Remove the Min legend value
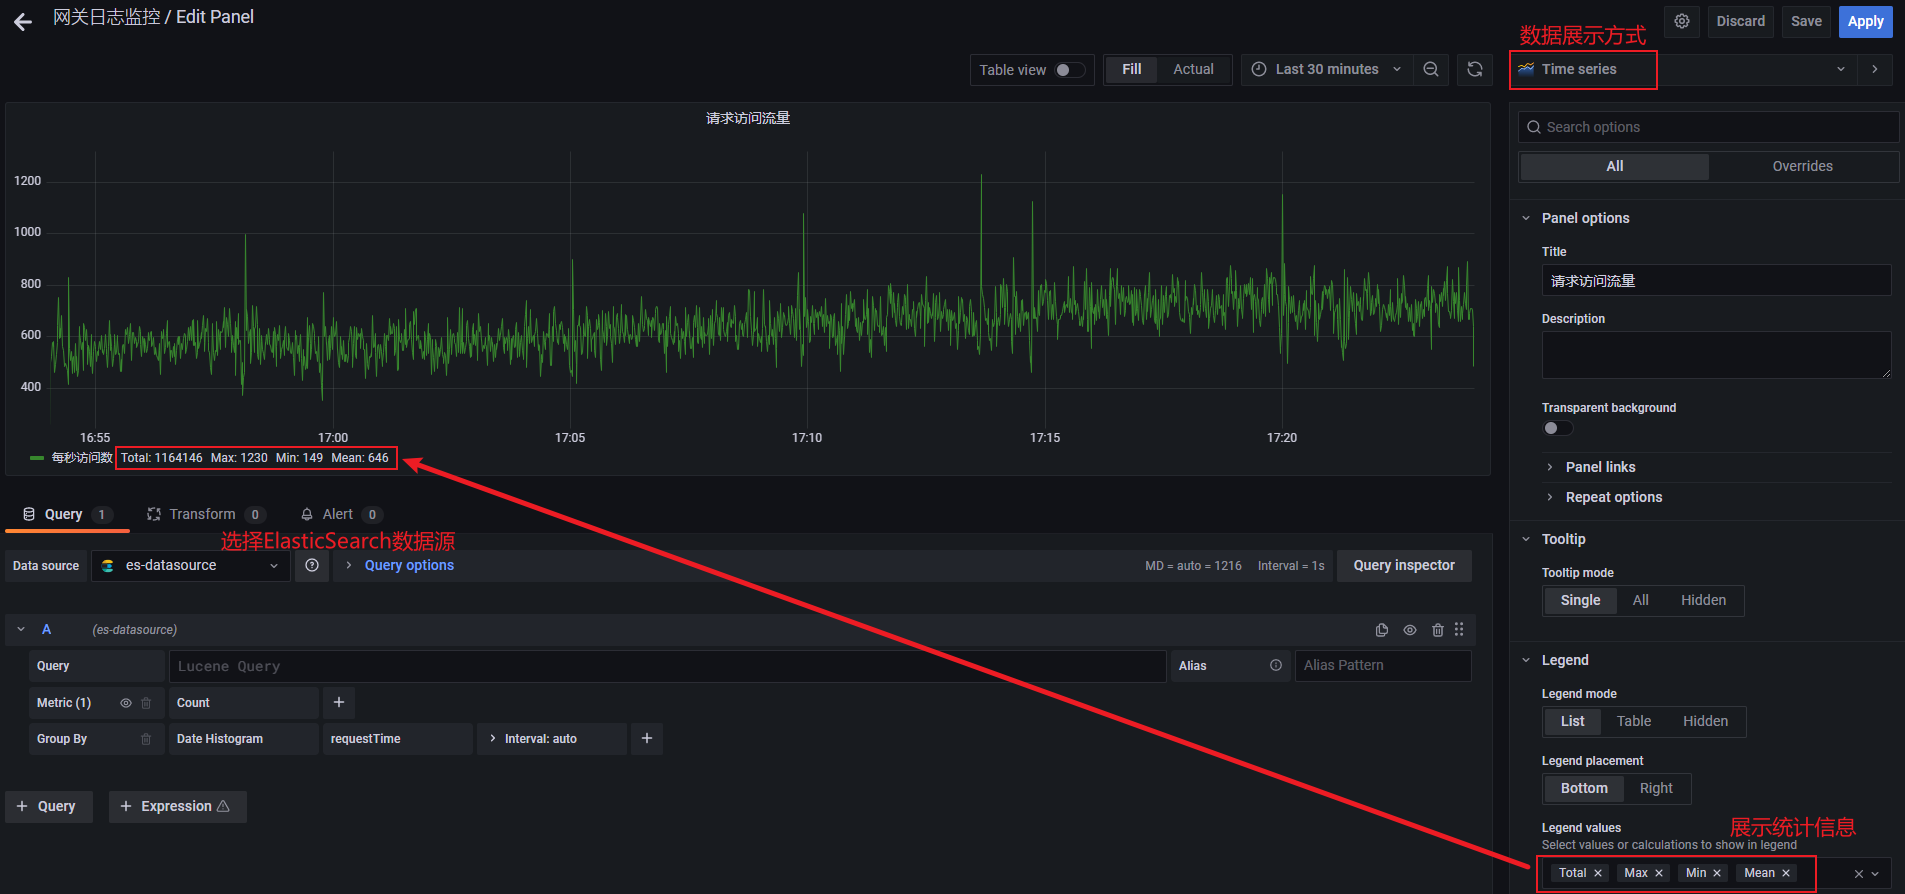The height and width of the screenshot is (894, 1905). [x=1717, y=873]
